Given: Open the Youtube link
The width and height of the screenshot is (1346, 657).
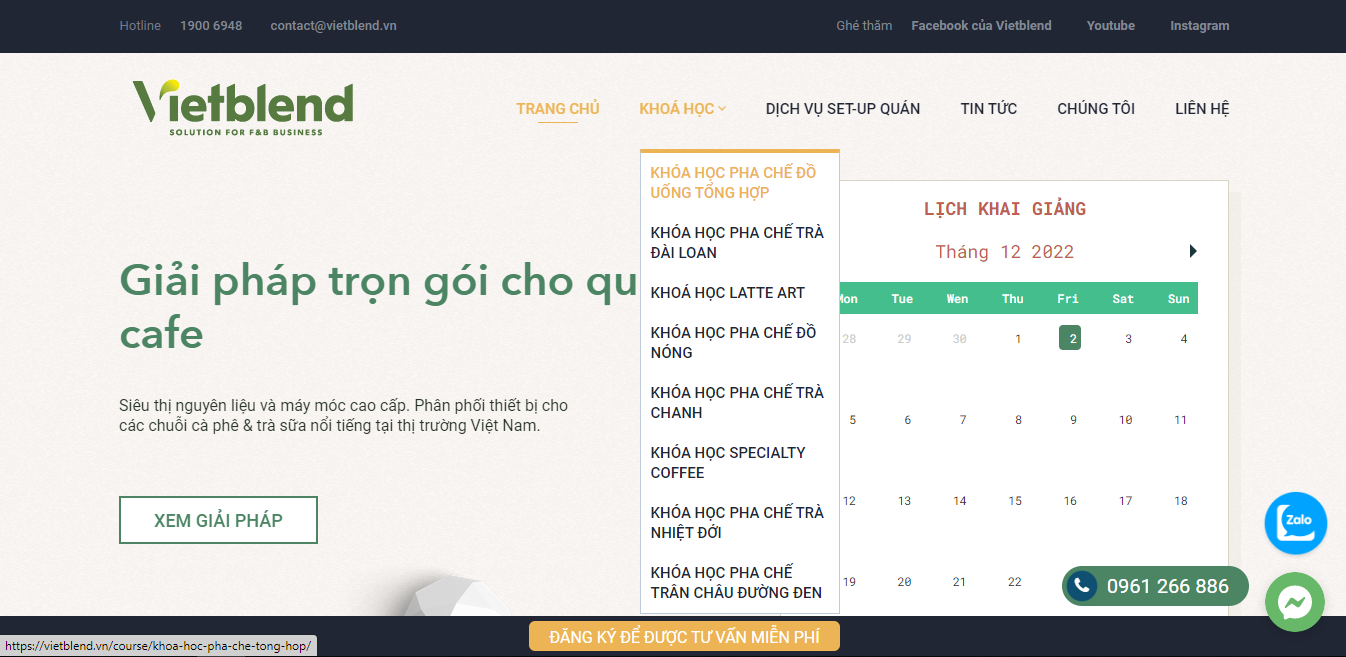Looking at the screenshot, I should (1111, 26).
